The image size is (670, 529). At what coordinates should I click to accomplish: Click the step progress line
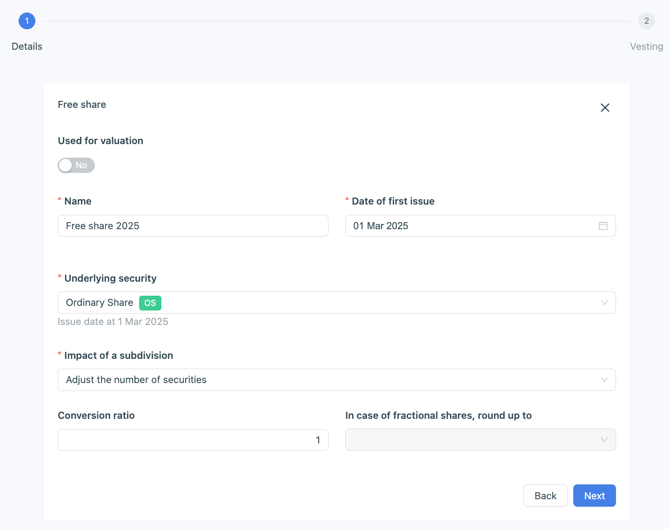coord(336,21)
